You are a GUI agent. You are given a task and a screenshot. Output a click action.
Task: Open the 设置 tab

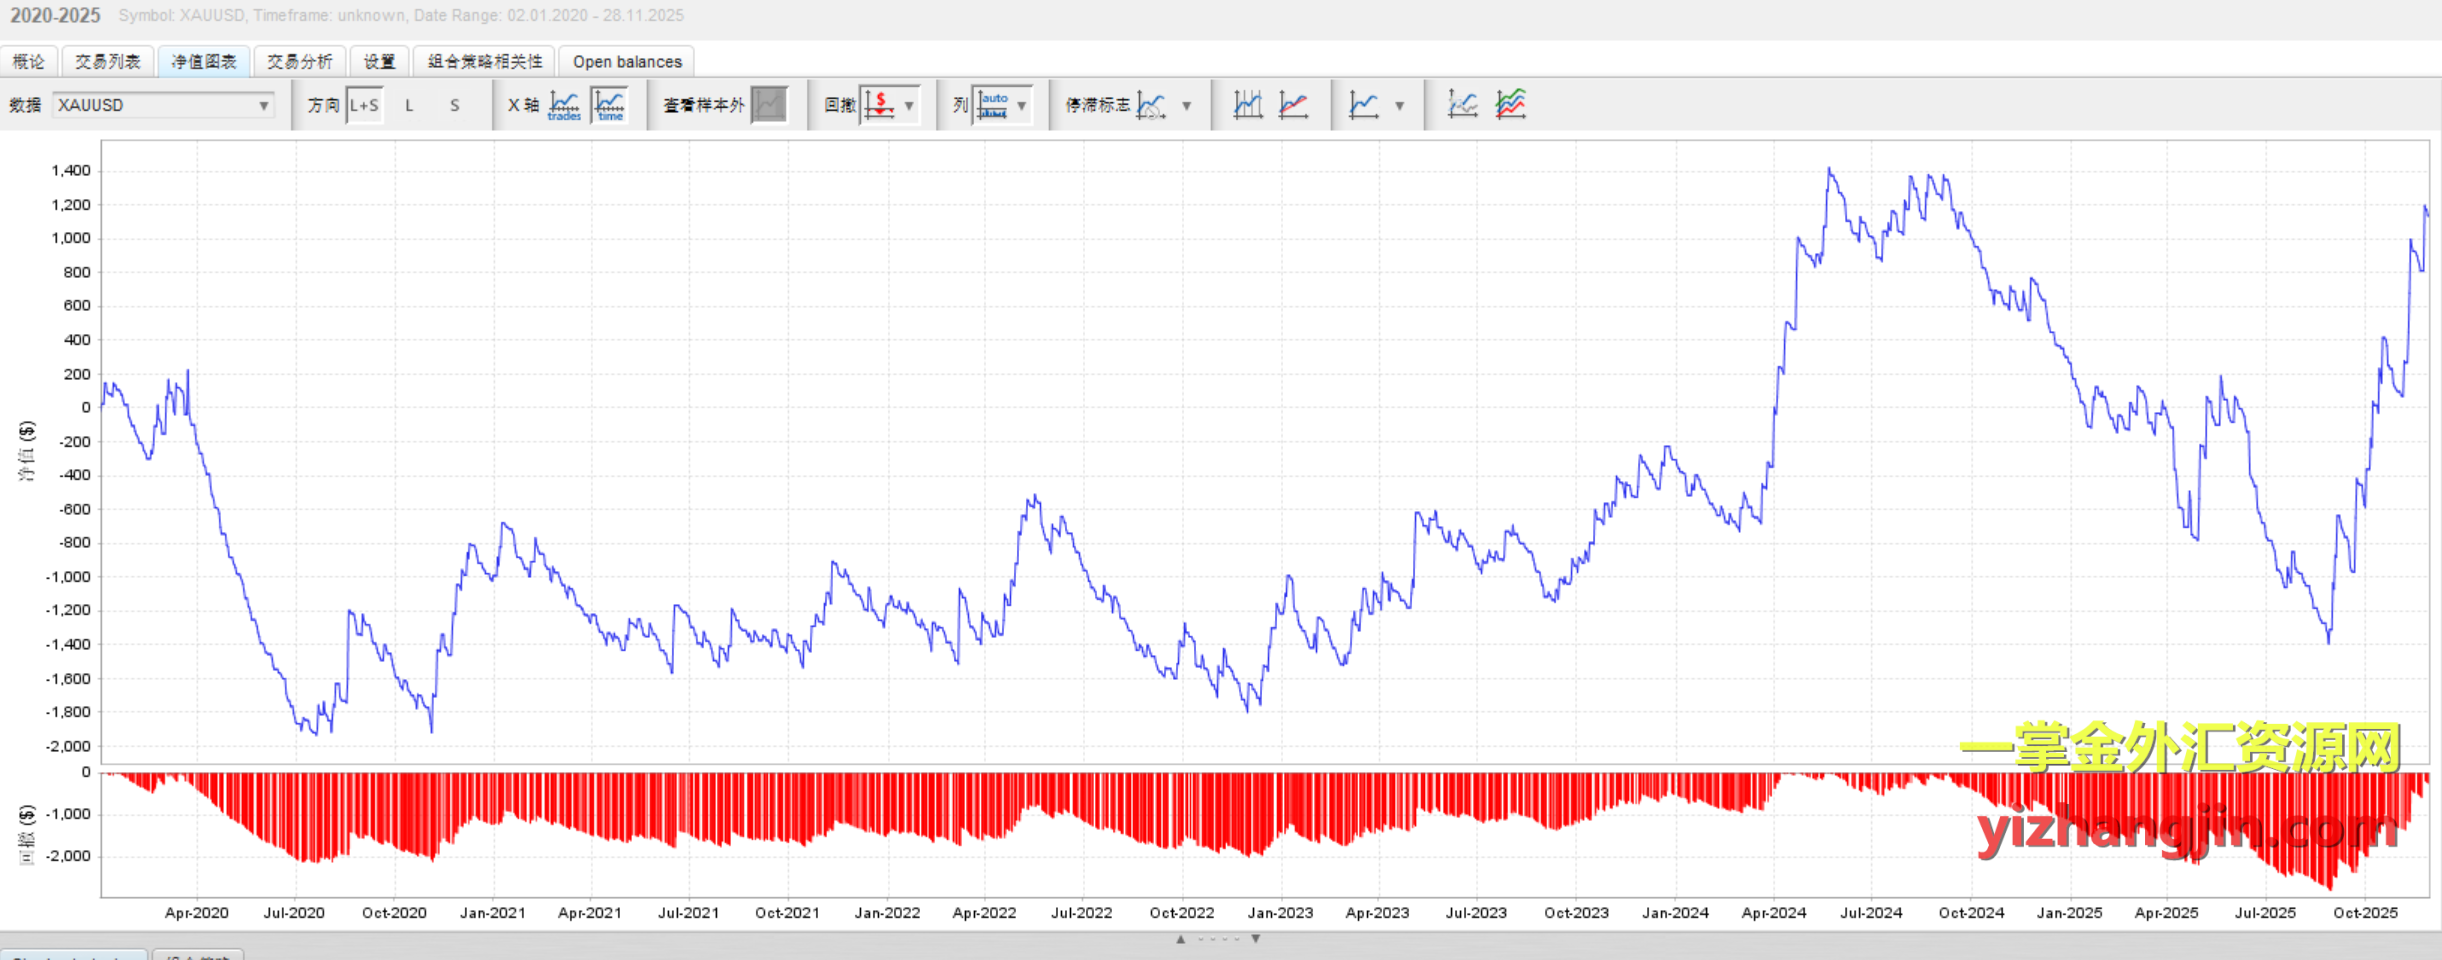(x=380, y=62)
